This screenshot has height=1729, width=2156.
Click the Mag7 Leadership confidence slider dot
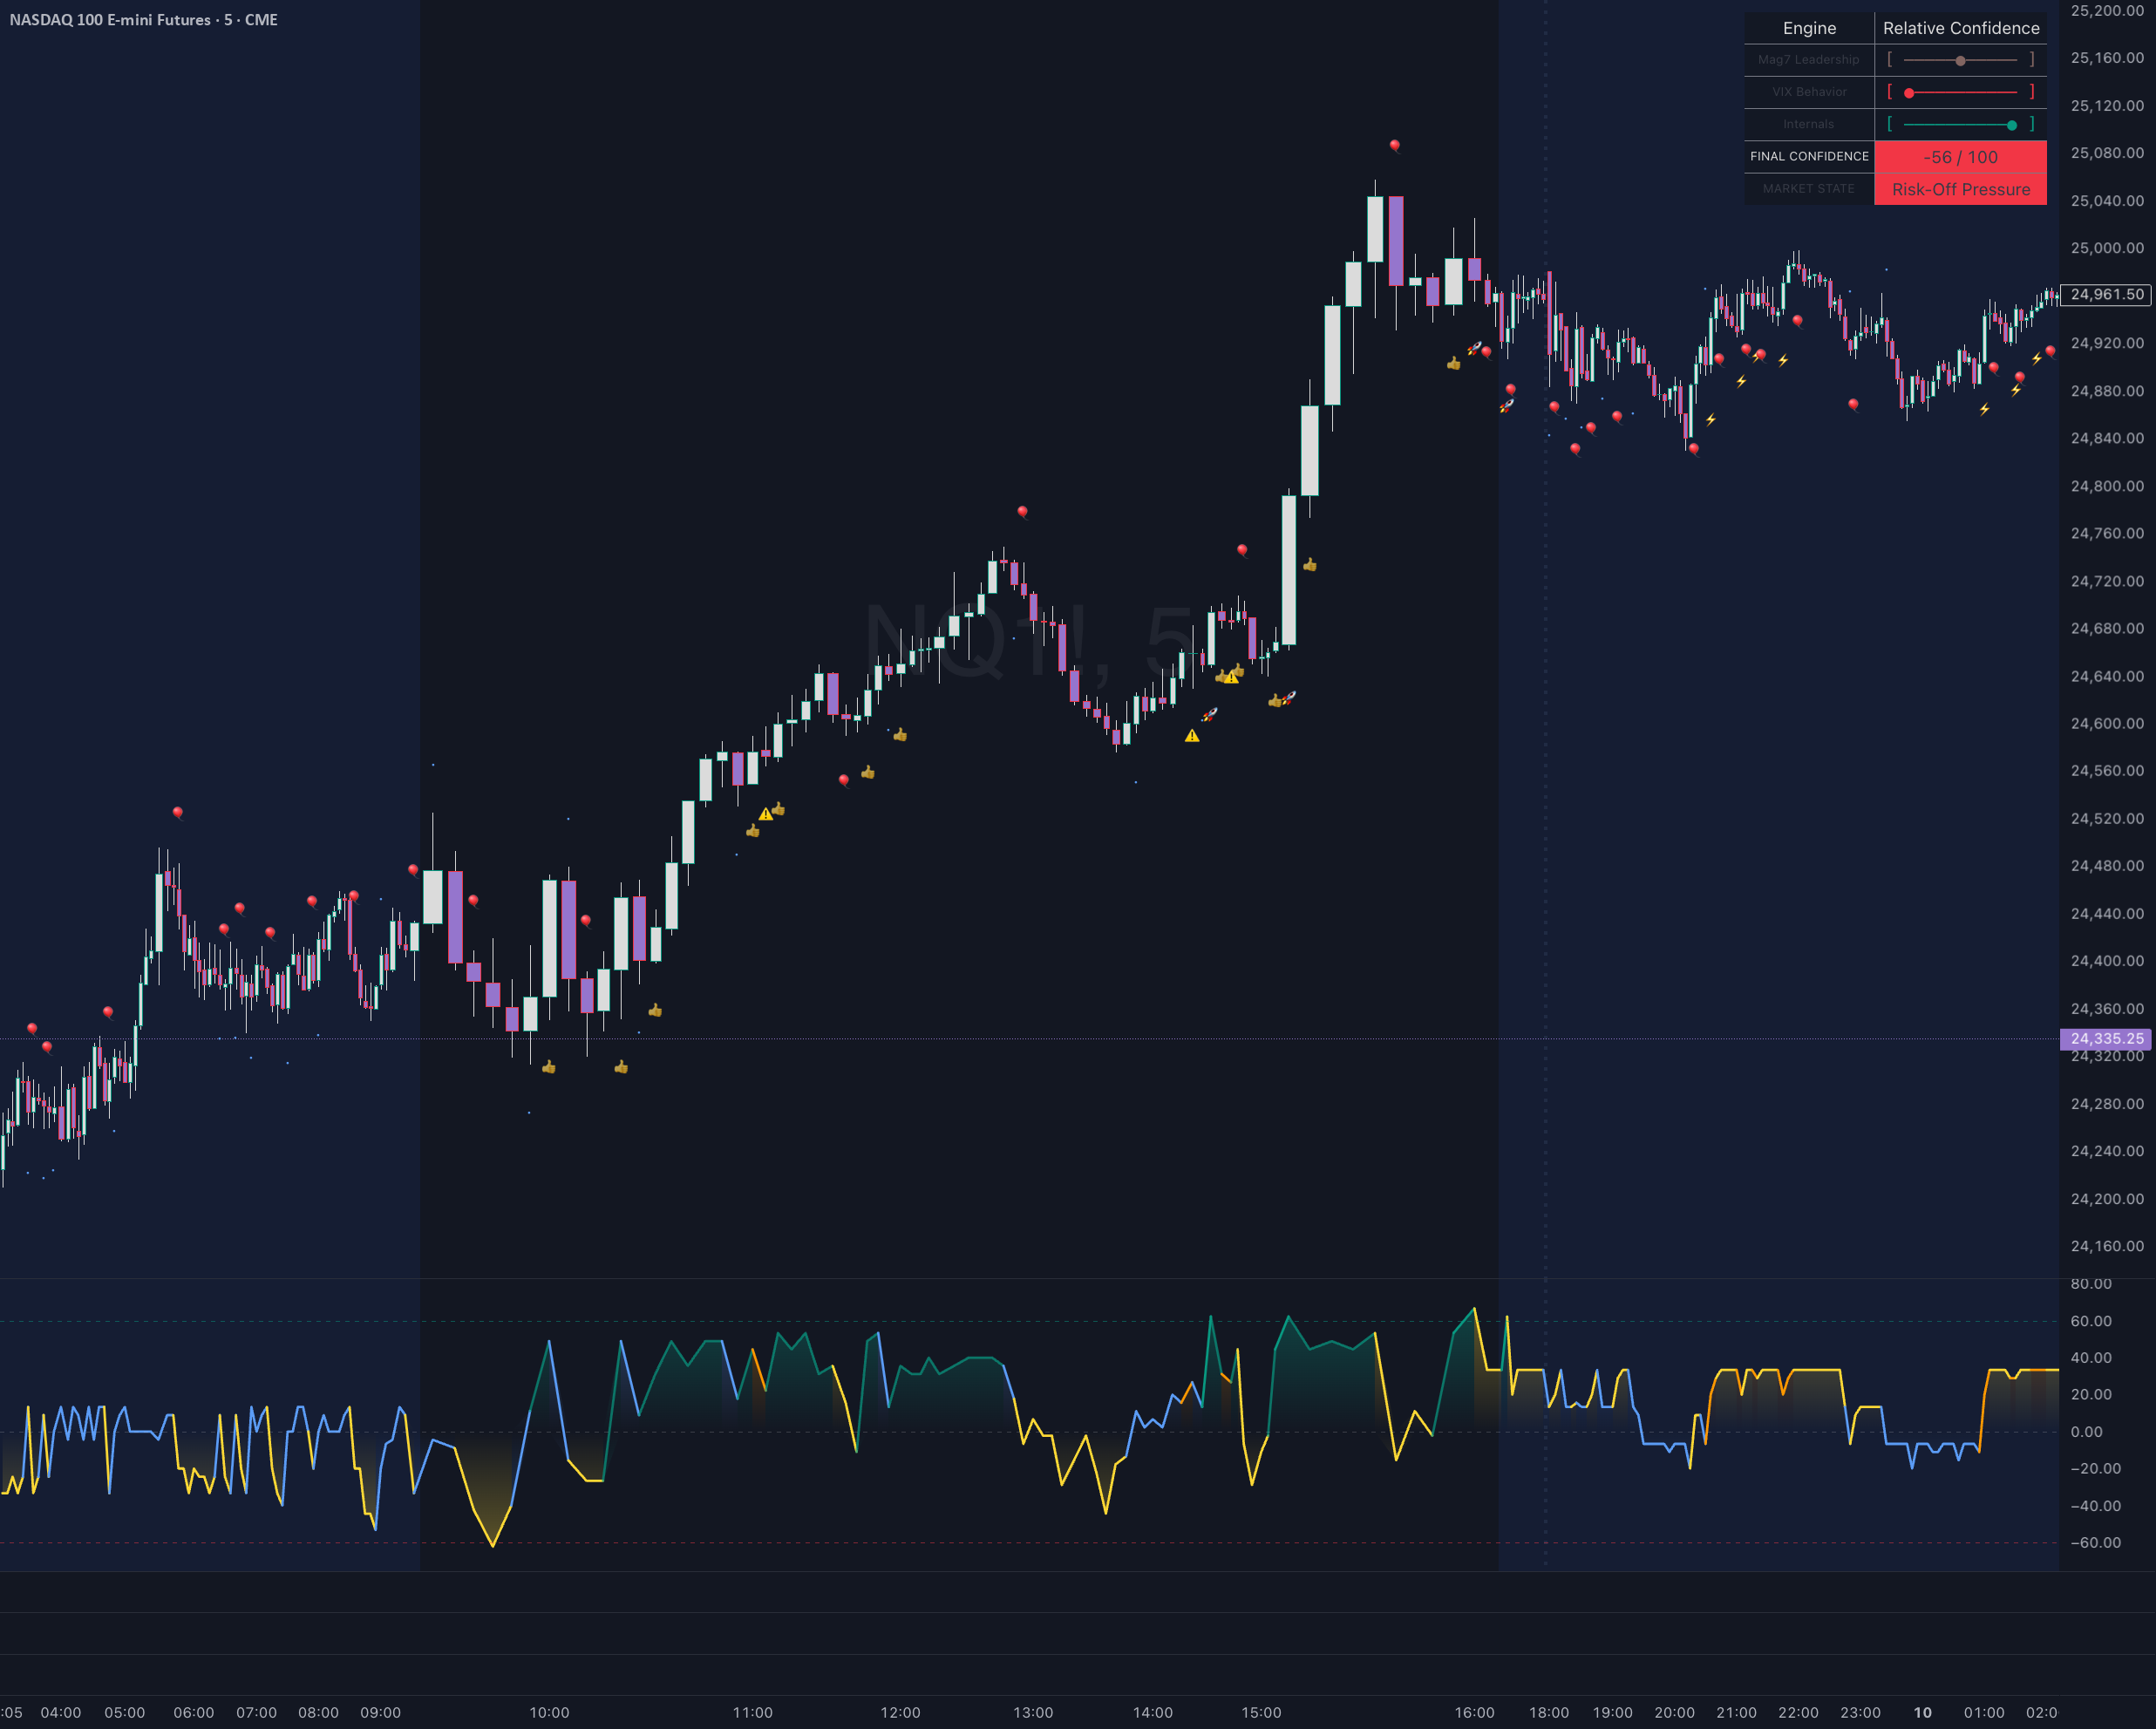[1960, 61]
